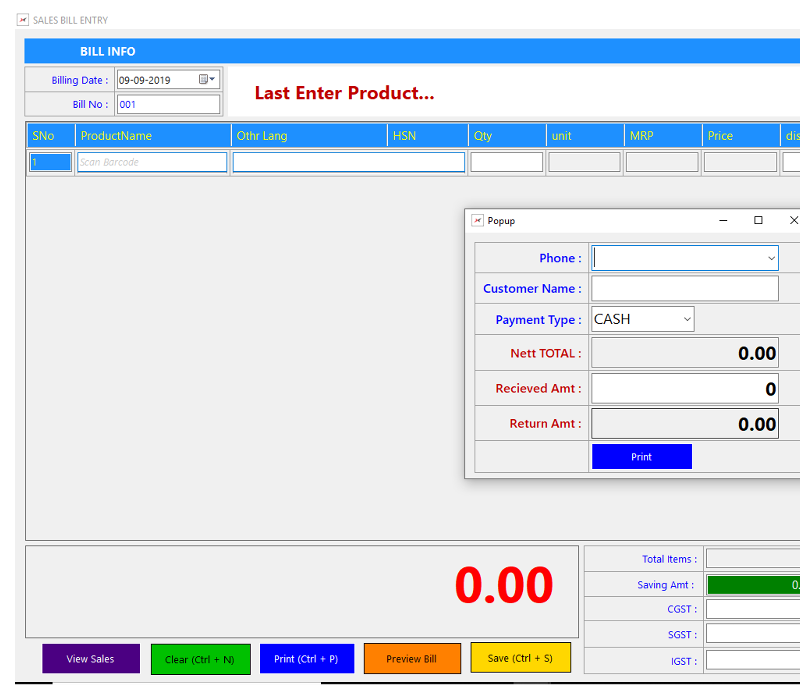Click the Print (Ctrl + P) button
The width and height of the screenshot is (800, 700).
(x=307, y=659)
